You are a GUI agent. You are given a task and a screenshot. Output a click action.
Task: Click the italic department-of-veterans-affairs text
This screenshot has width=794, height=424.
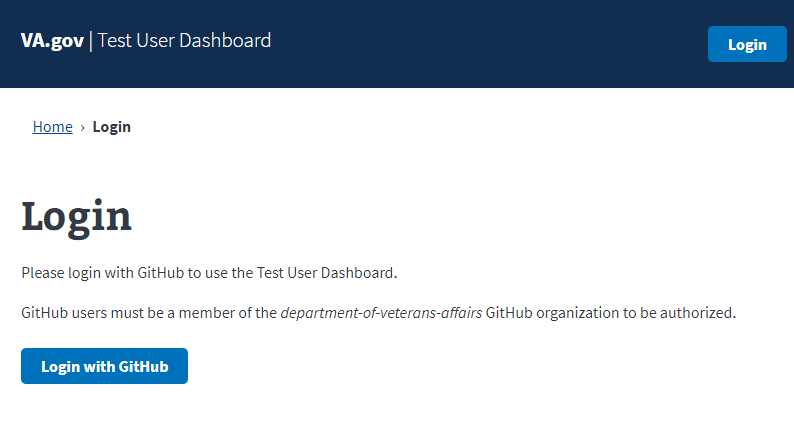pyautogui.click(x=381, y=313)
